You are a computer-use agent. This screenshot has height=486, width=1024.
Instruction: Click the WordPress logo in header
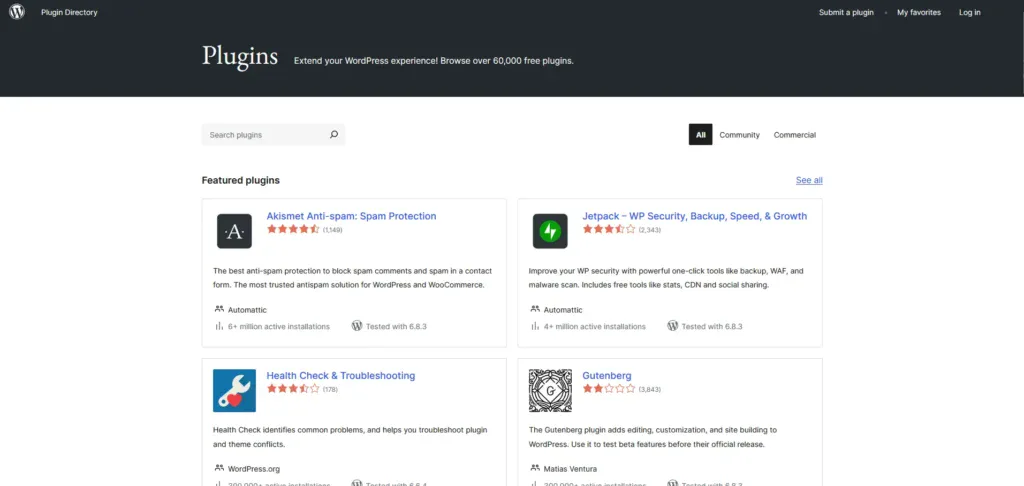pyautogui.click(x=17, y=12)
